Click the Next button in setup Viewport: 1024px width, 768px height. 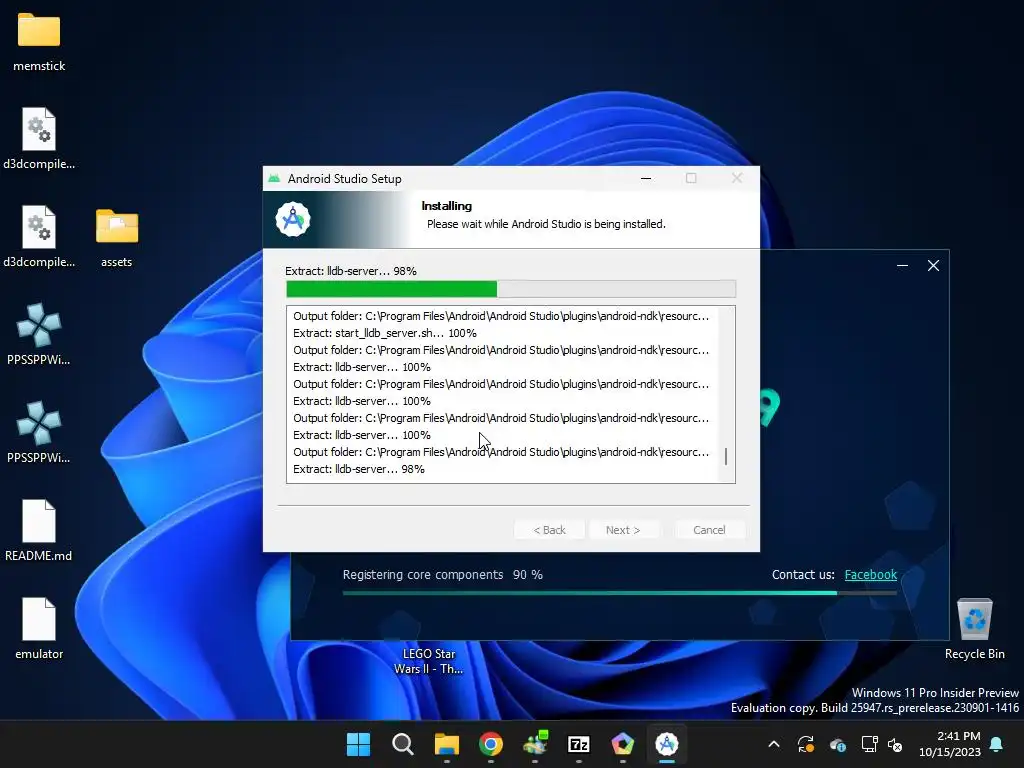pyautogui.click(x=623, y=530)
